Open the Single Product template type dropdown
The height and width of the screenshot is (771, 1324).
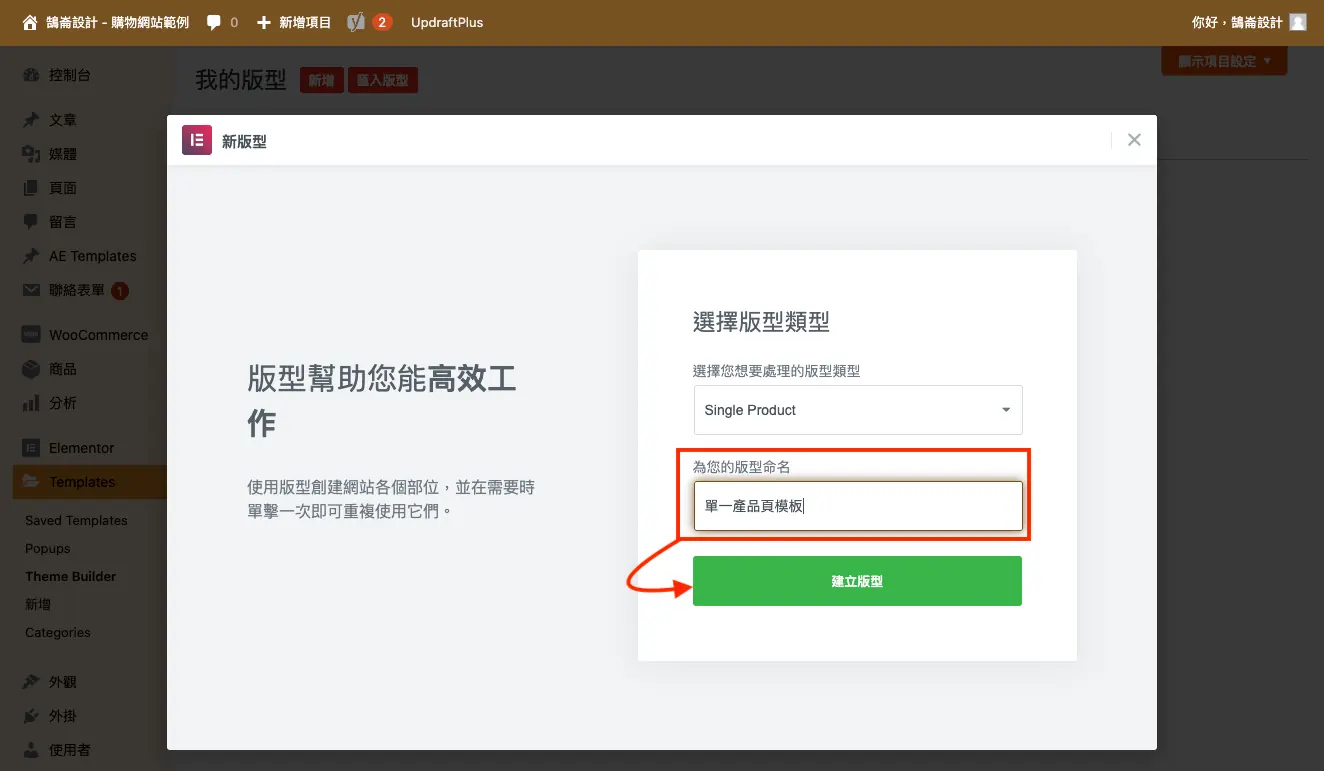[x=858, y=410]
